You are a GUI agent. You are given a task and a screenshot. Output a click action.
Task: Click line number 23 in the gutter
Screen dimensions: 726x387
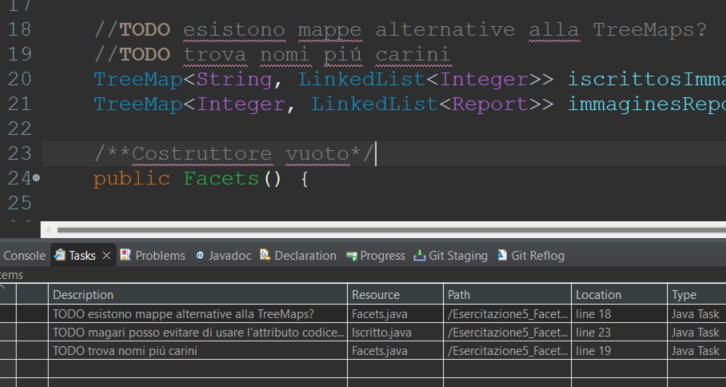(19, 154)
